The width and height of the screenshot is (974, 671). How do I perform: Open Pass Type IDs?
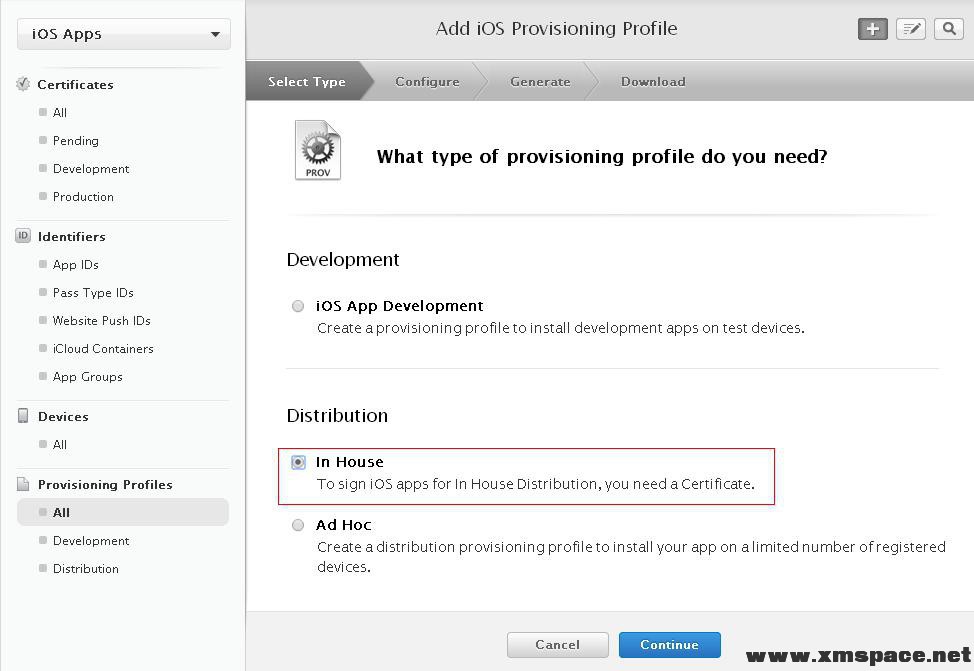[x=93, y=293]
